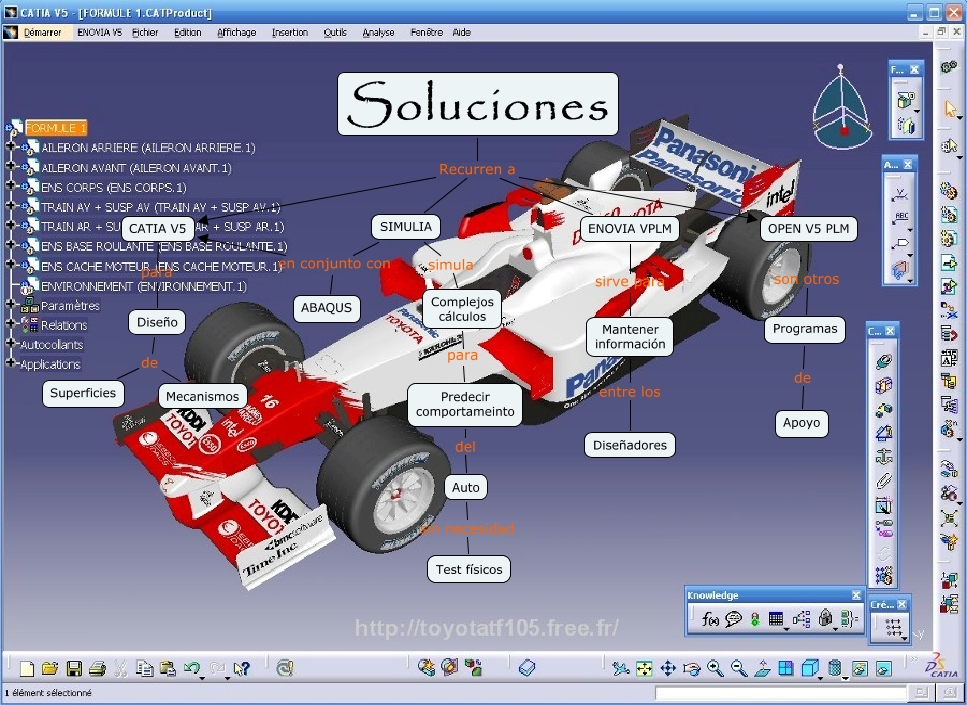Expand the AILERON ARRIERE tree node

tap(12, 148)
